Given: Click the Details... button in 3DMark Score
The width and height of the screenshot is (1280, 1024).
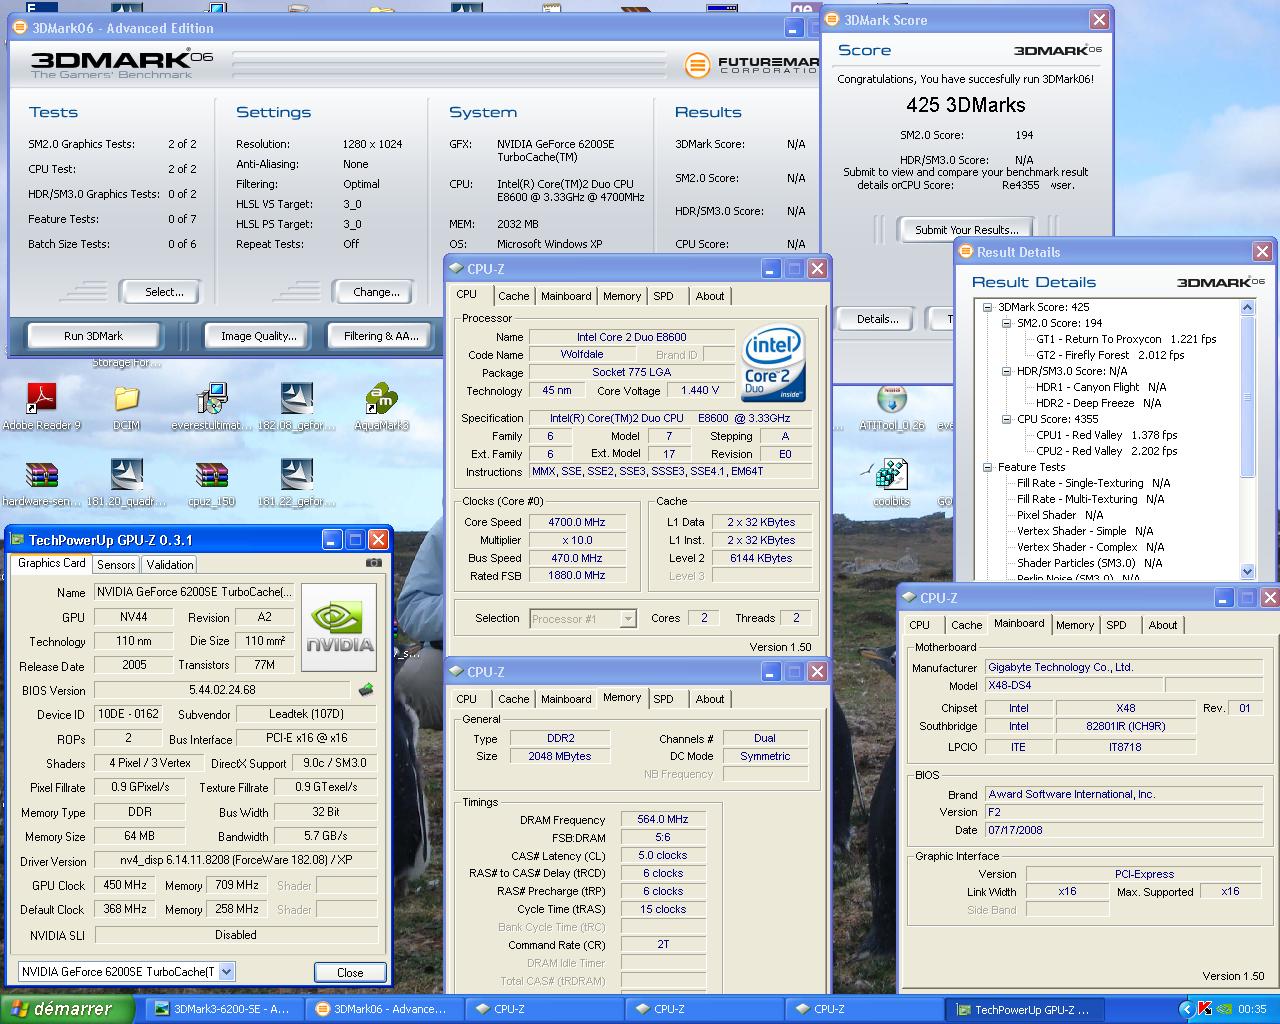Looking at the screenshot, I should tap(877, 319).
